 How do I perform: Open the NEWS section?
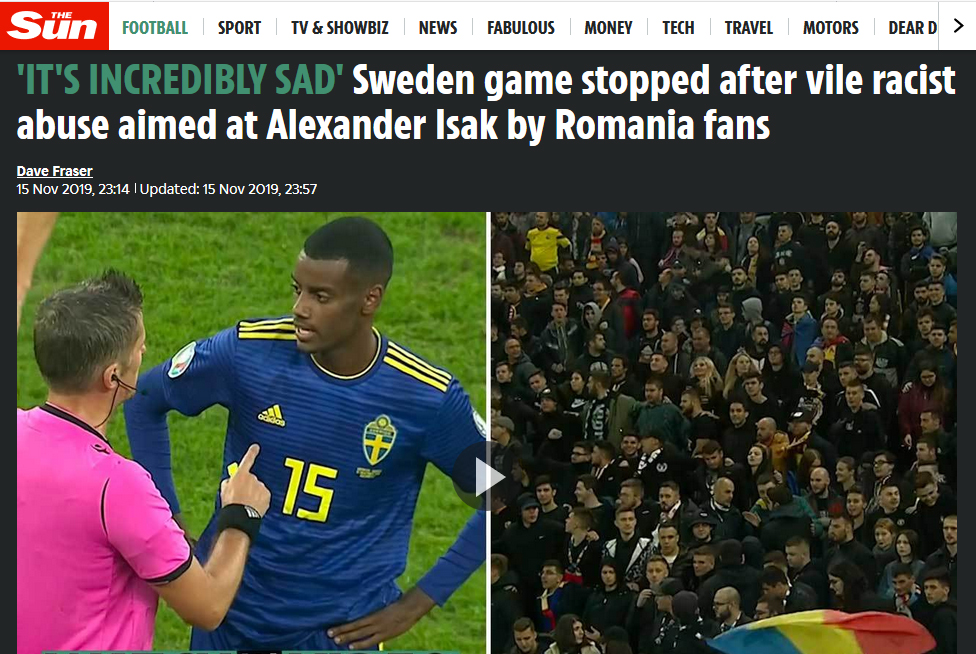click(x=438, y=28)
